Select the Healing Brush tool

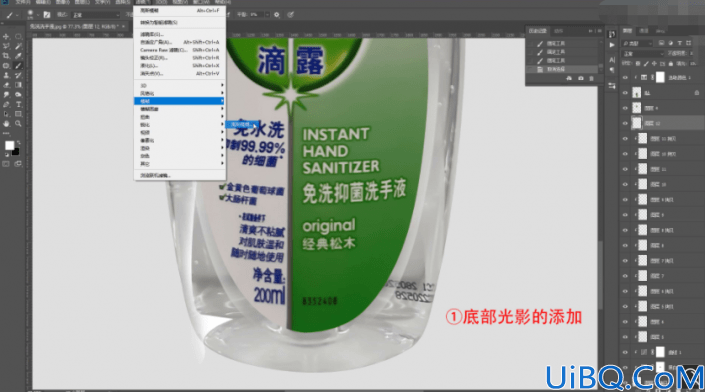click(6, 66)
